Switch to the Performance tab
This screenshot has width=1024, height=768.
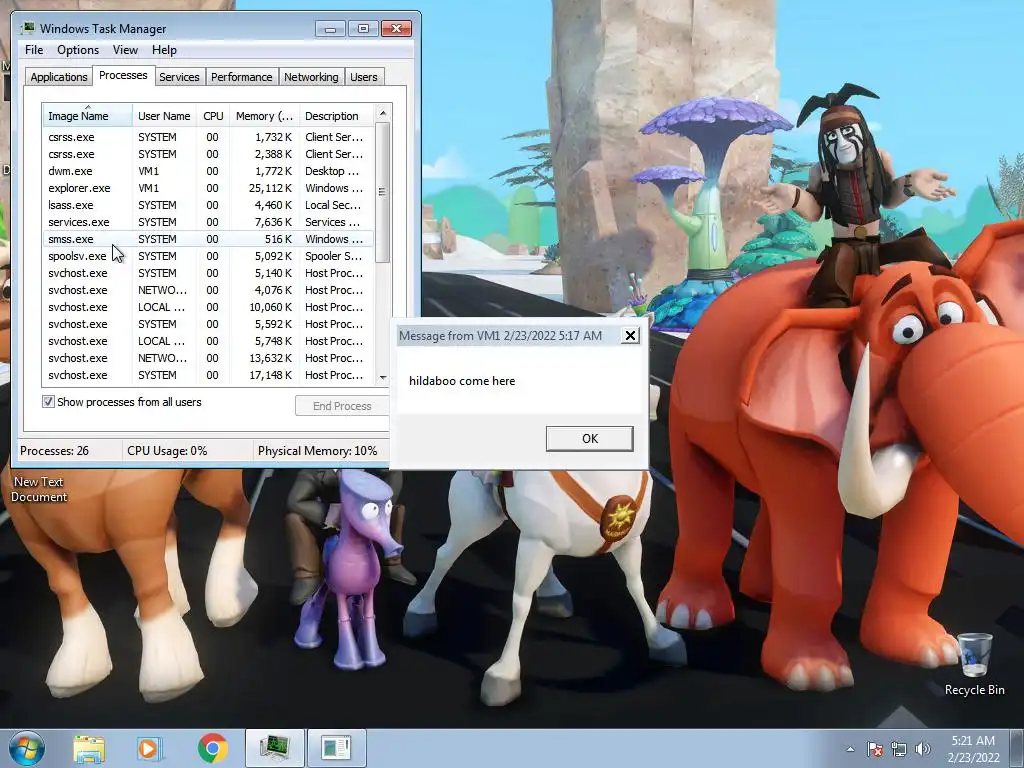point(242,77)
